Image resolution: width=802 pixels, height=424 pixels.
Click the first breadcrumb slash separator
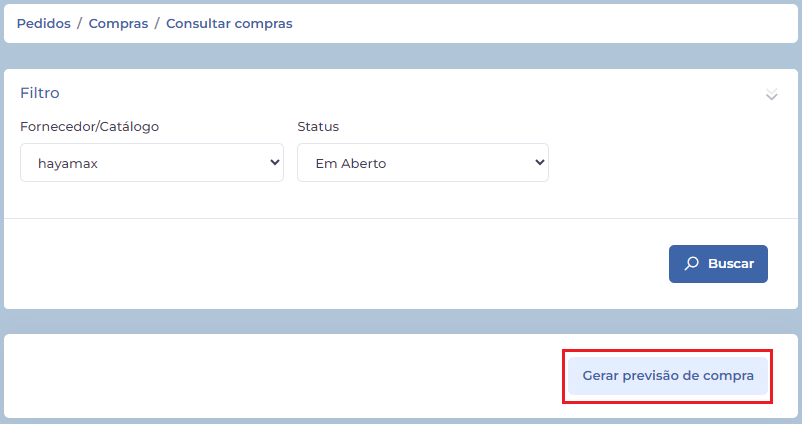[80, 23]
